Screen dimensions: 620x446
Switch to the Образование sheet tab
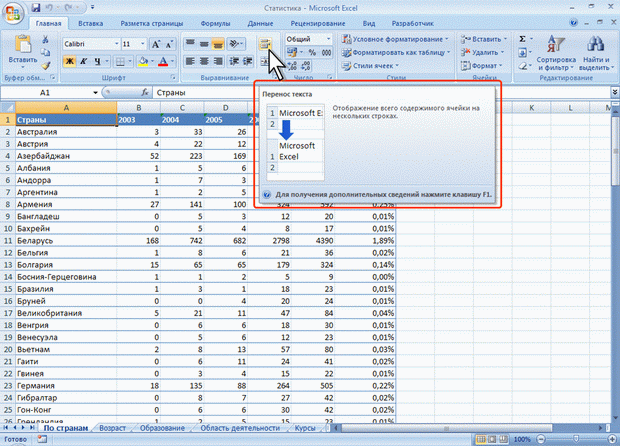tap(162, 428)
